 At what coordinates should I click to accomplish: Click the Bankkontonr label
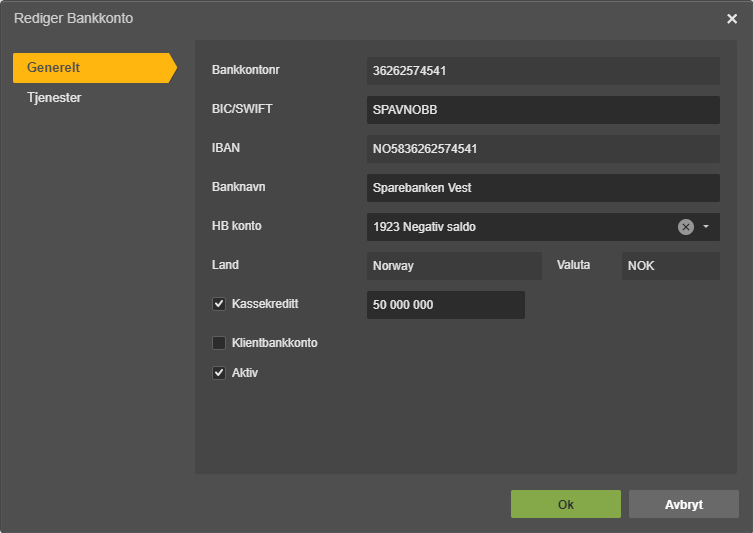[245, 70]
